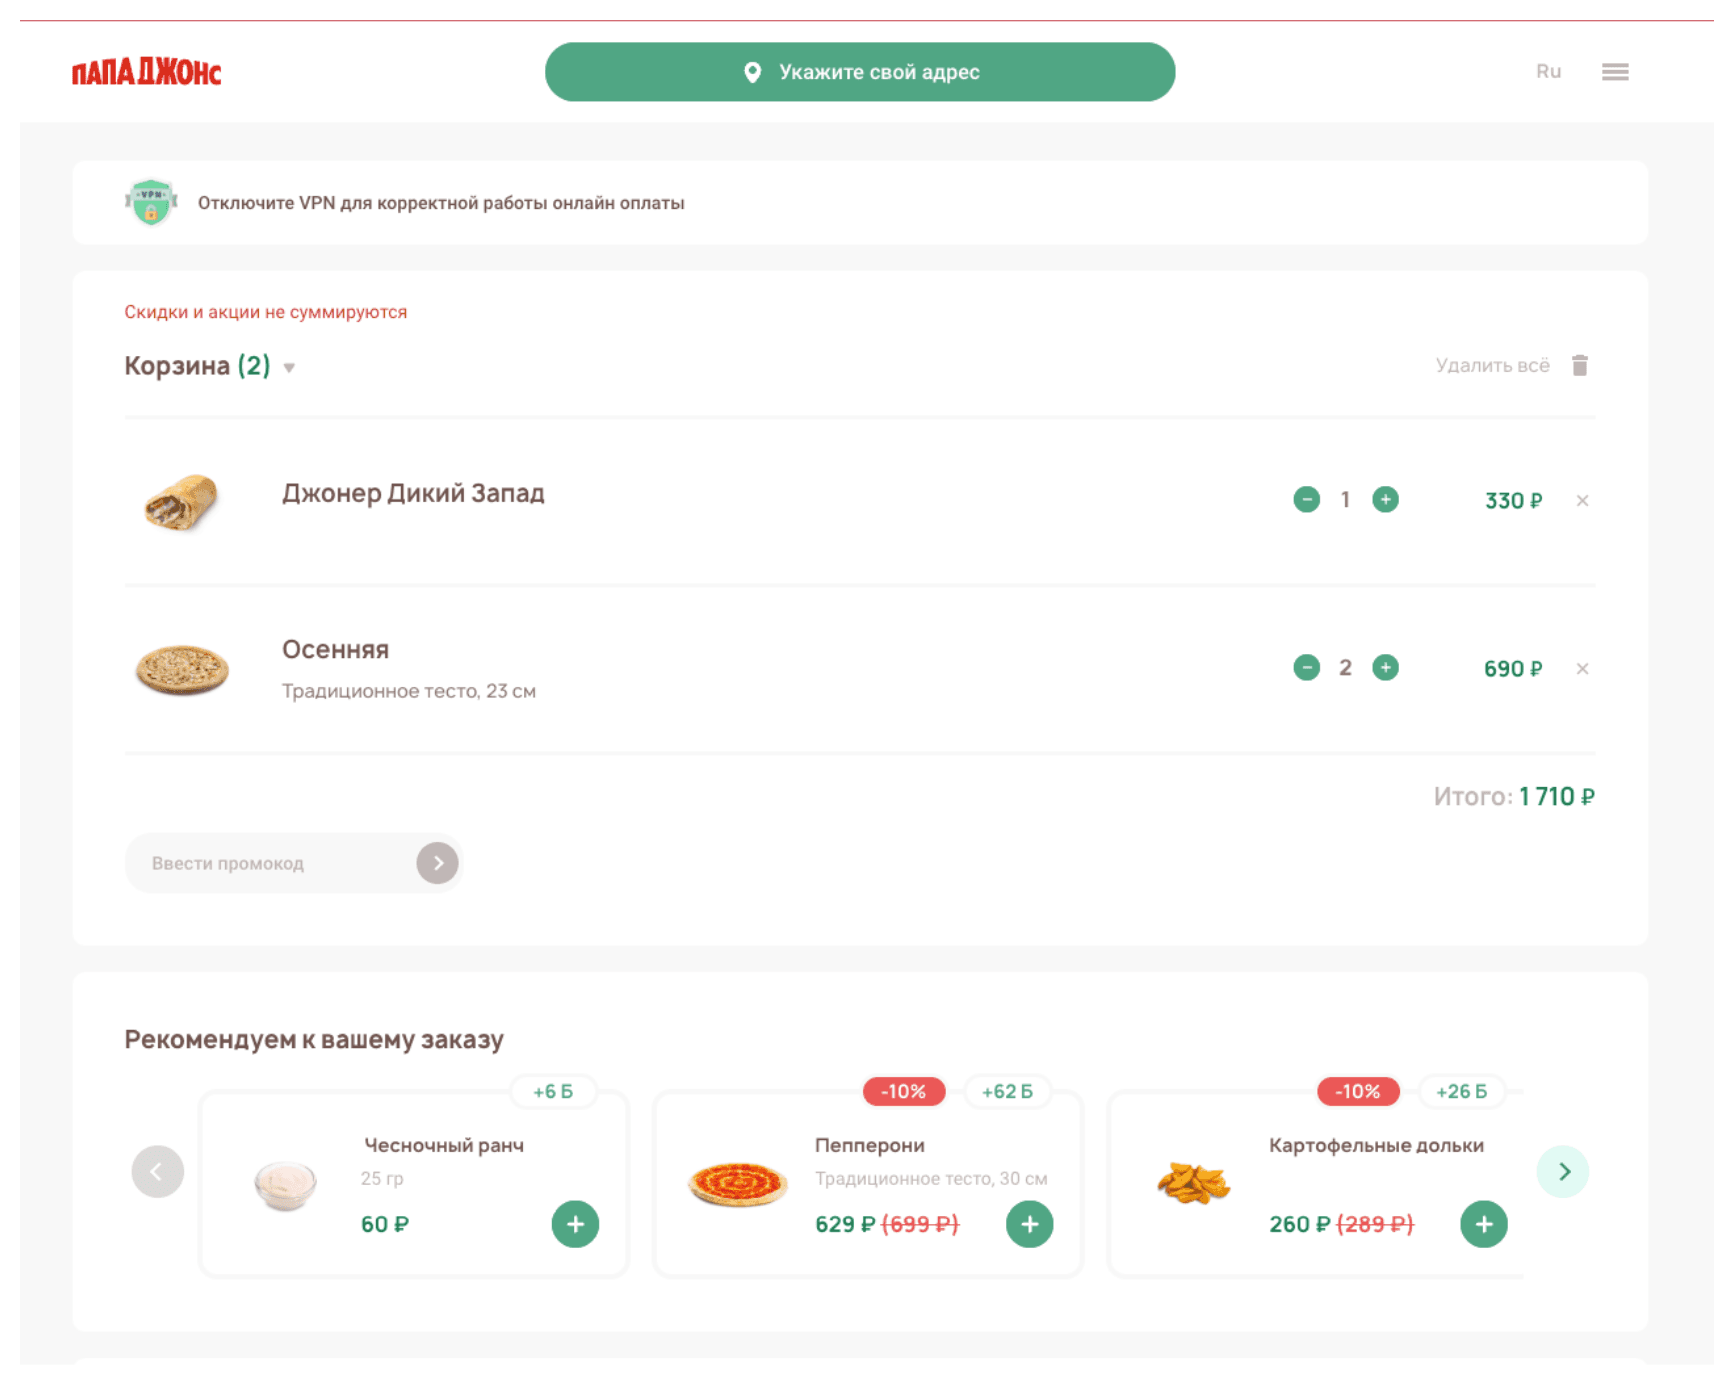Submit promo code with arrow button
Screen dimensions: 1733x1384
(x=437, y=863)
